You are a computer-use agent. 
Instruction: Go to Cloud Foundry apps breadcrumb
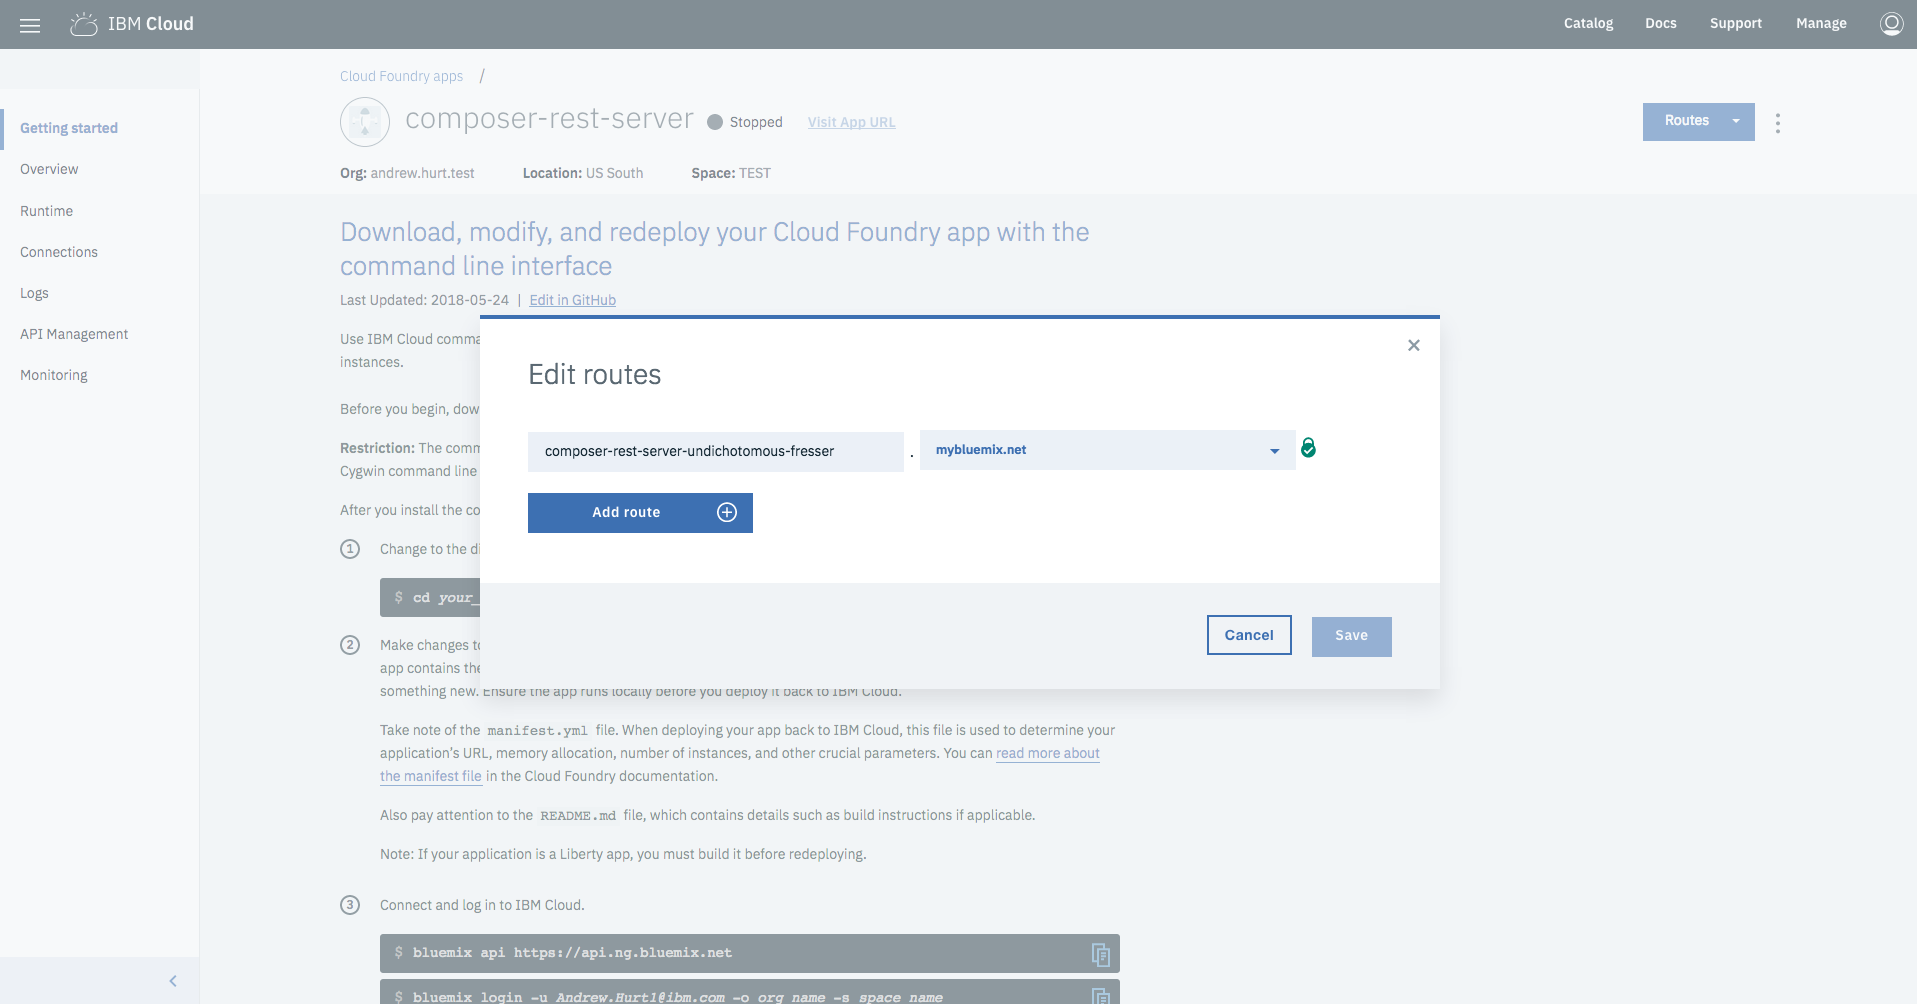click(x=401, y=76)
